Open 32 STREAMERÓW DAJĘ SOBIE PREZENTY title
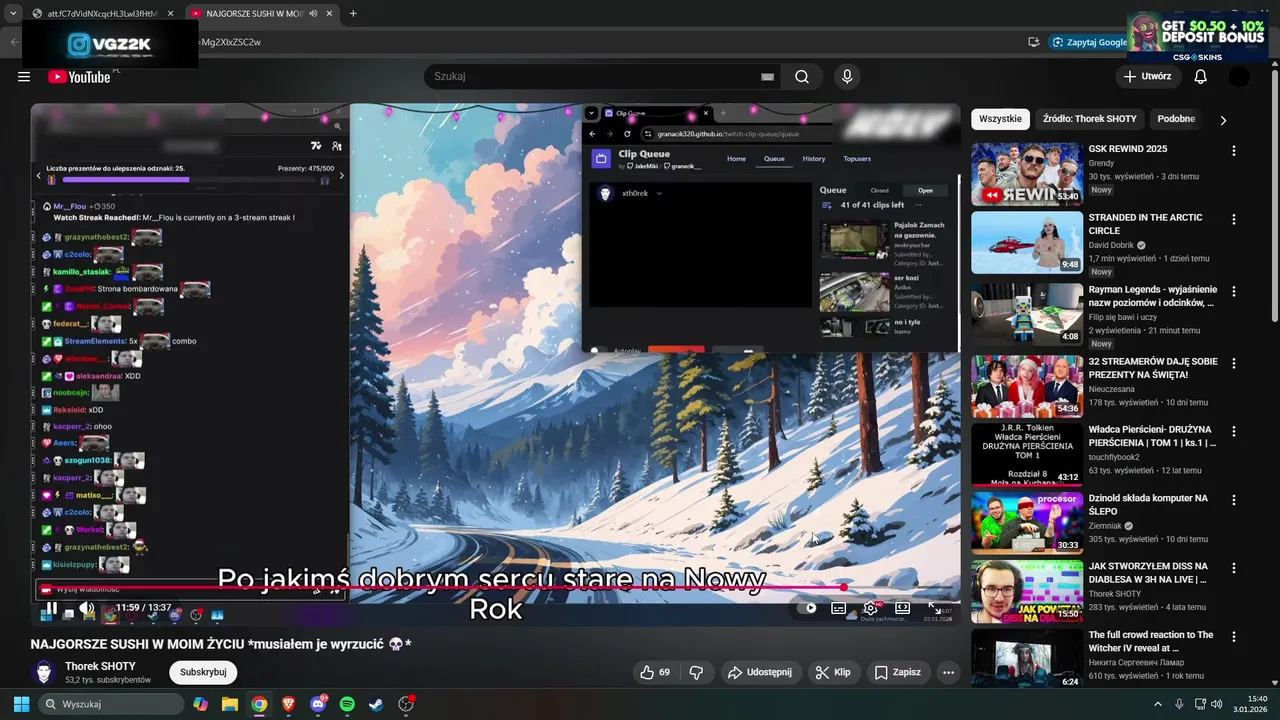This screenshot has height=720, width=1280. pos(1153,368)
